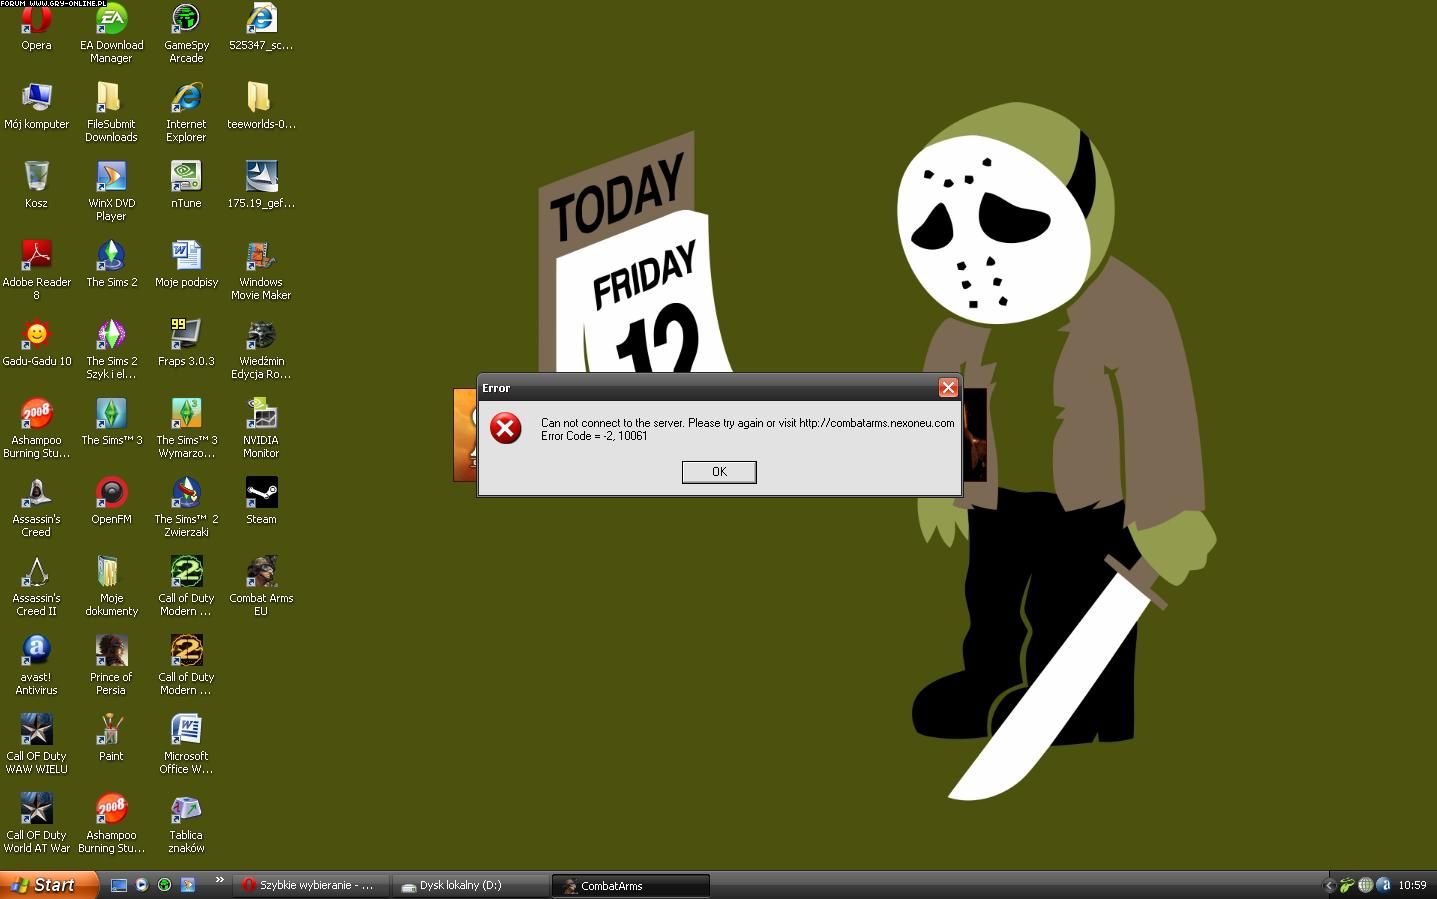Screen dimensions: 1437x899
Task: Select the 525347_sc file icon
Action: [261, 27]
